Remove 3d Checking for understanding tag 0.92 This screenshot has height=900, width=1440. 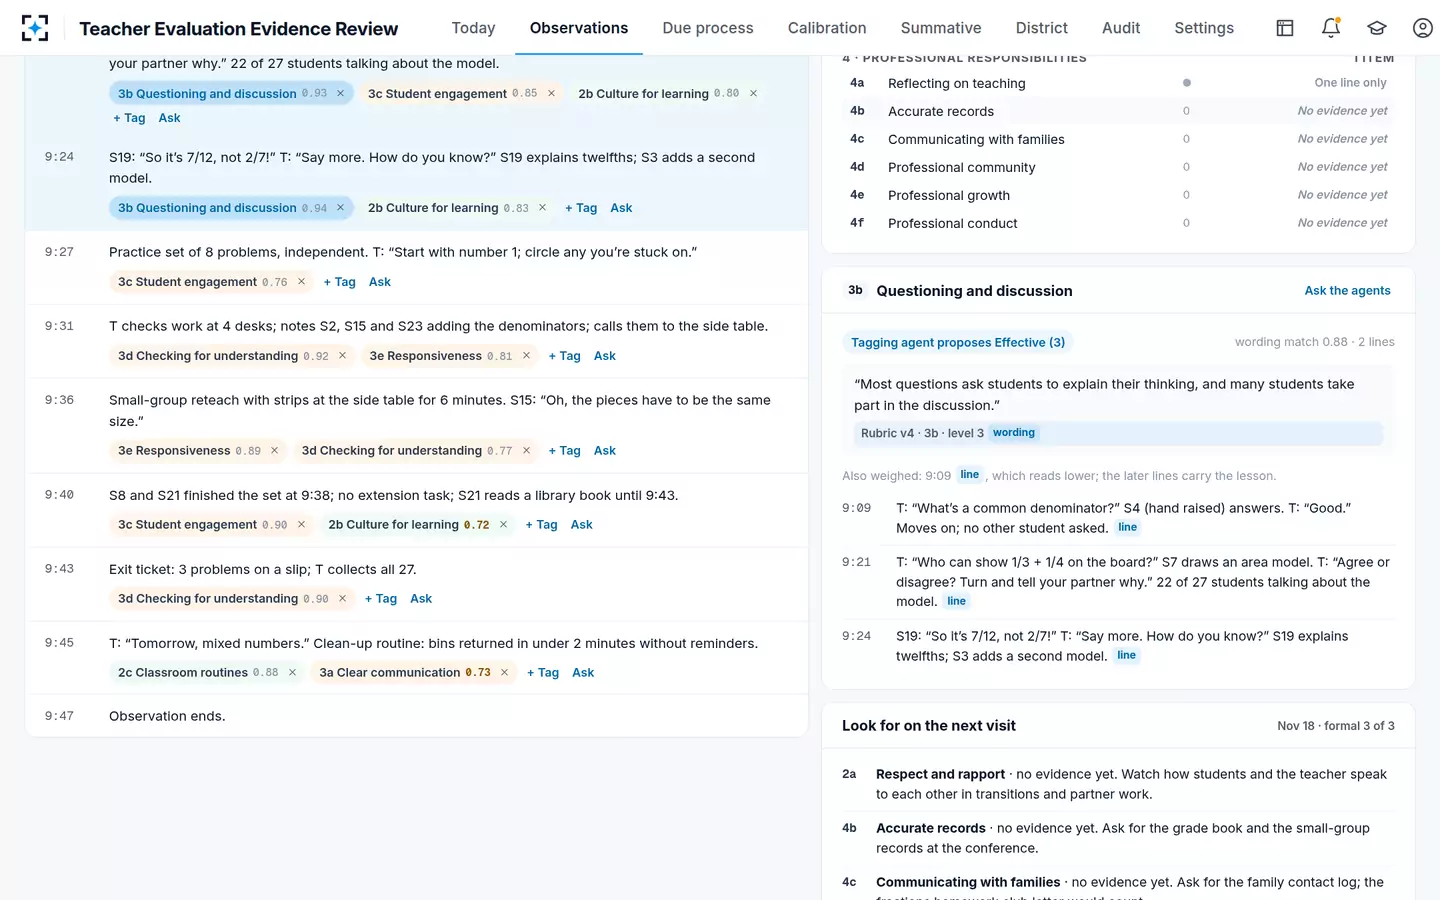click(x=342, y=356)
